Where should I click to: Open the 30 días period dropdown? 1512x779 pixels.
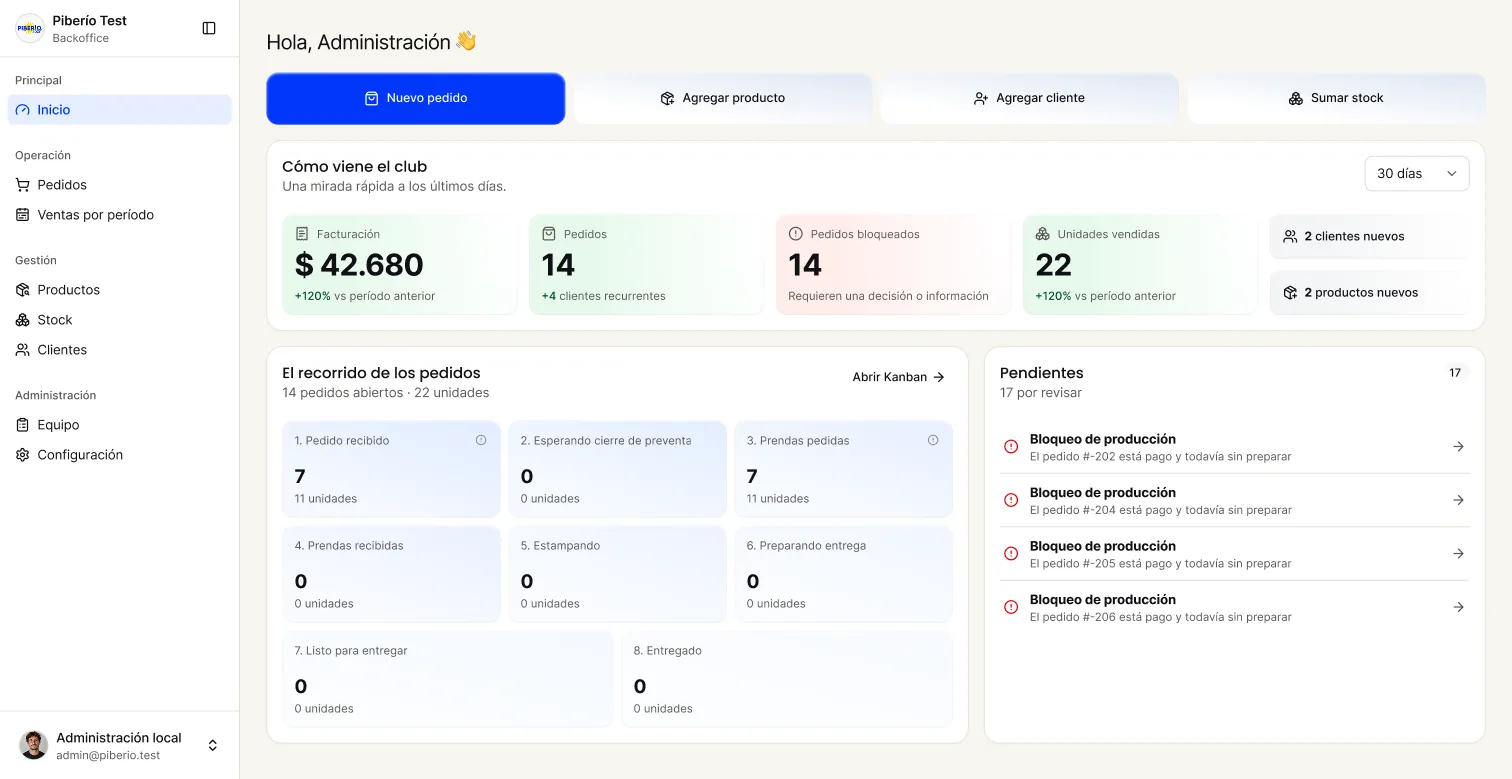click(x=1417, y=174)
